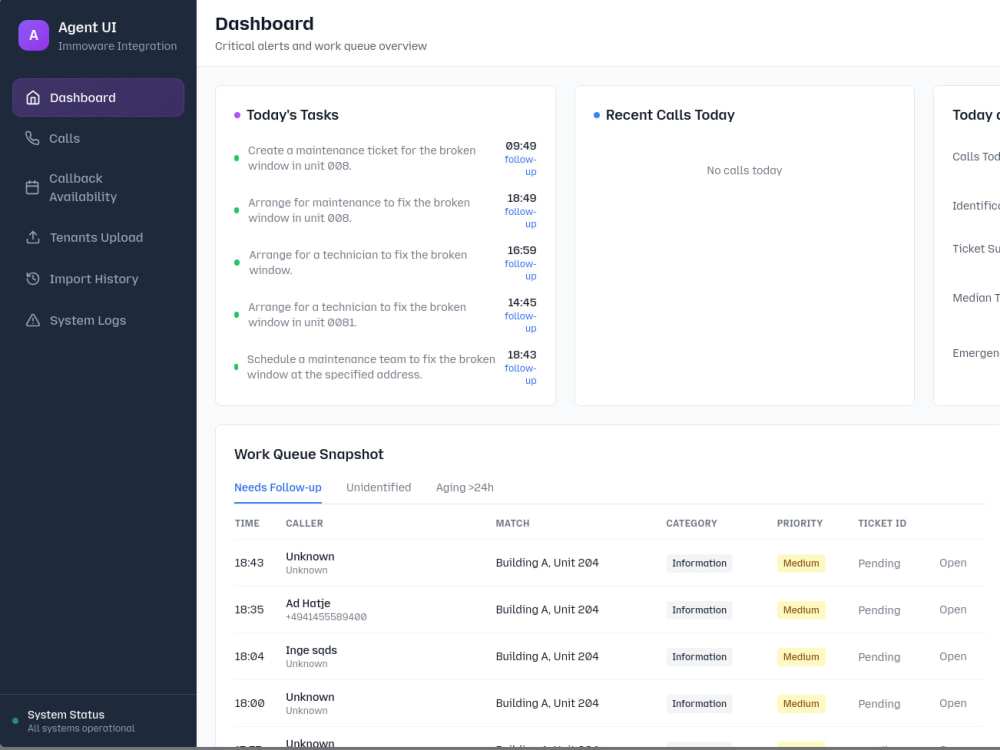Open Tenants Upload page

point(98,237)
